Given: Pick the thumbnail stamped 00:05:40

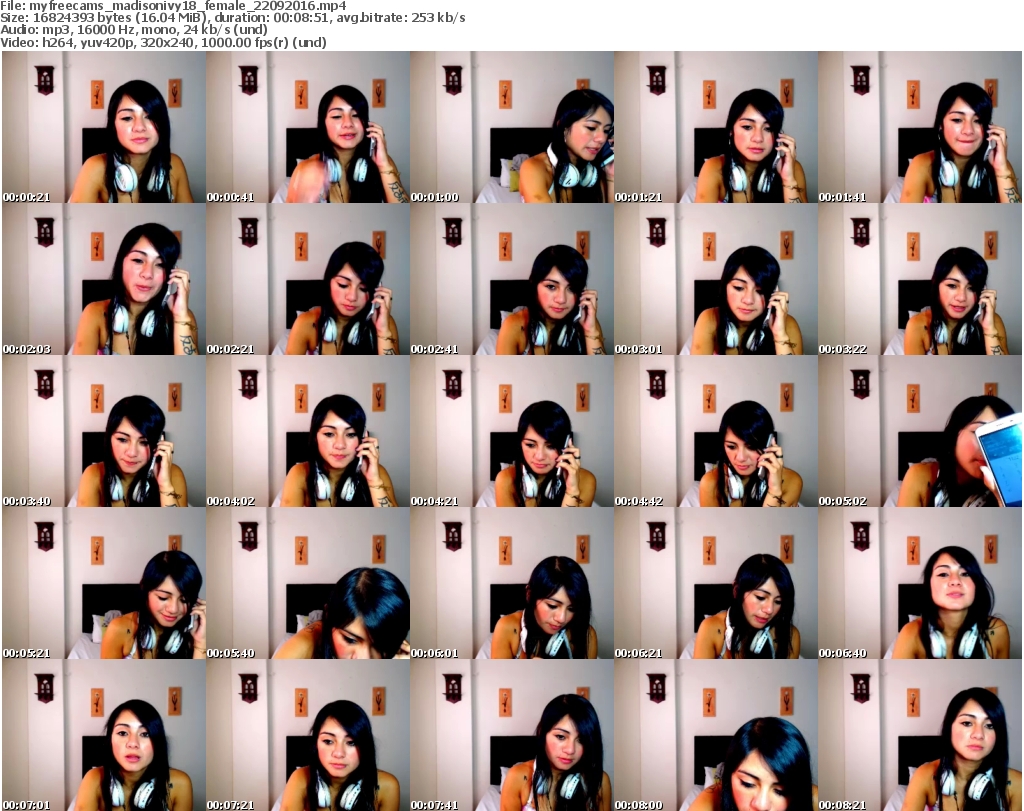Looking at the screenshot, I should pyautogui.click(x=308, y=583).
